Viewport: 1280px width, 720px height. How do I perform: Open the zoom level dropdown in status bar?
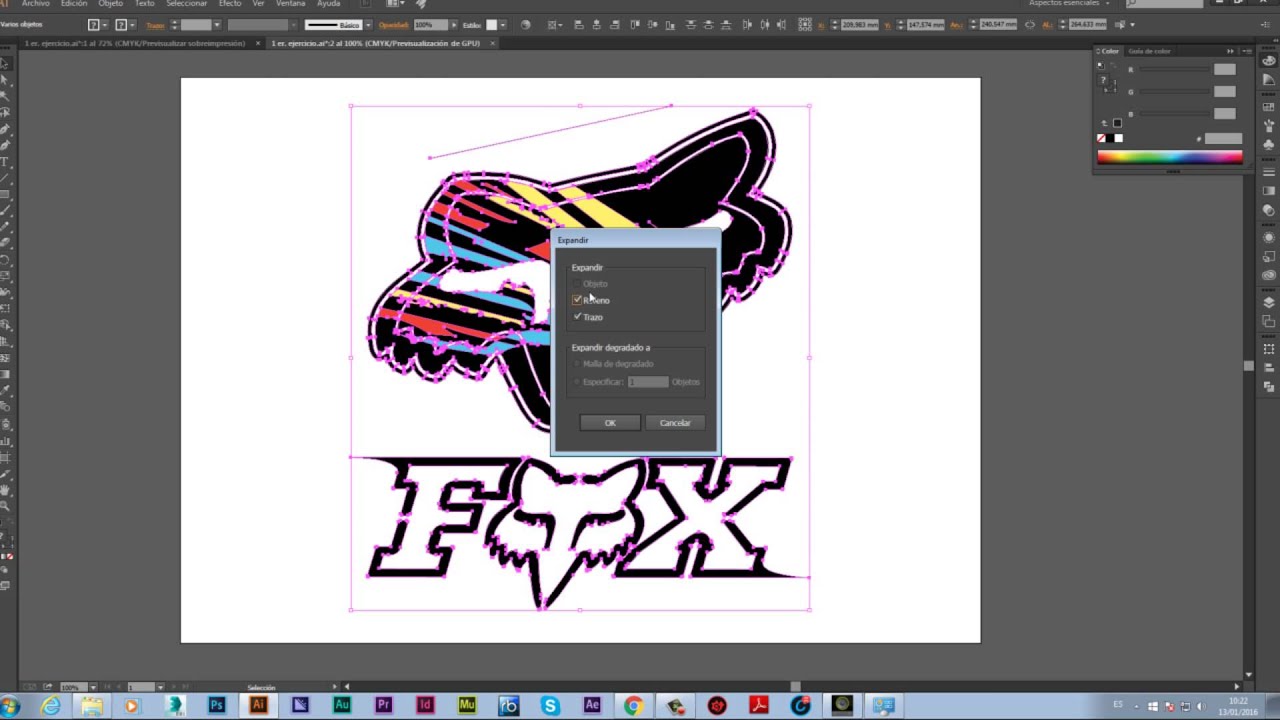click(92, 687)
